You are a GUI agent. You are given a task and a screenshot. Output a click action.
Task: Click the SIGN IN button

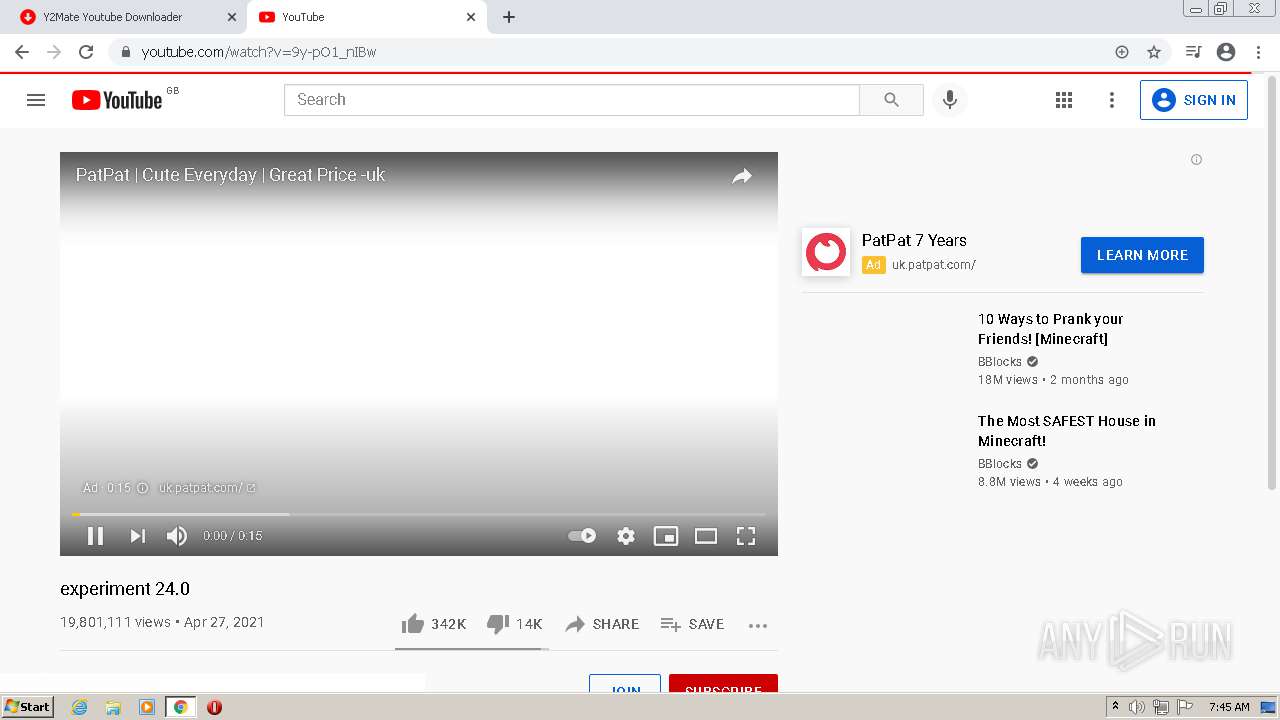1194,100
